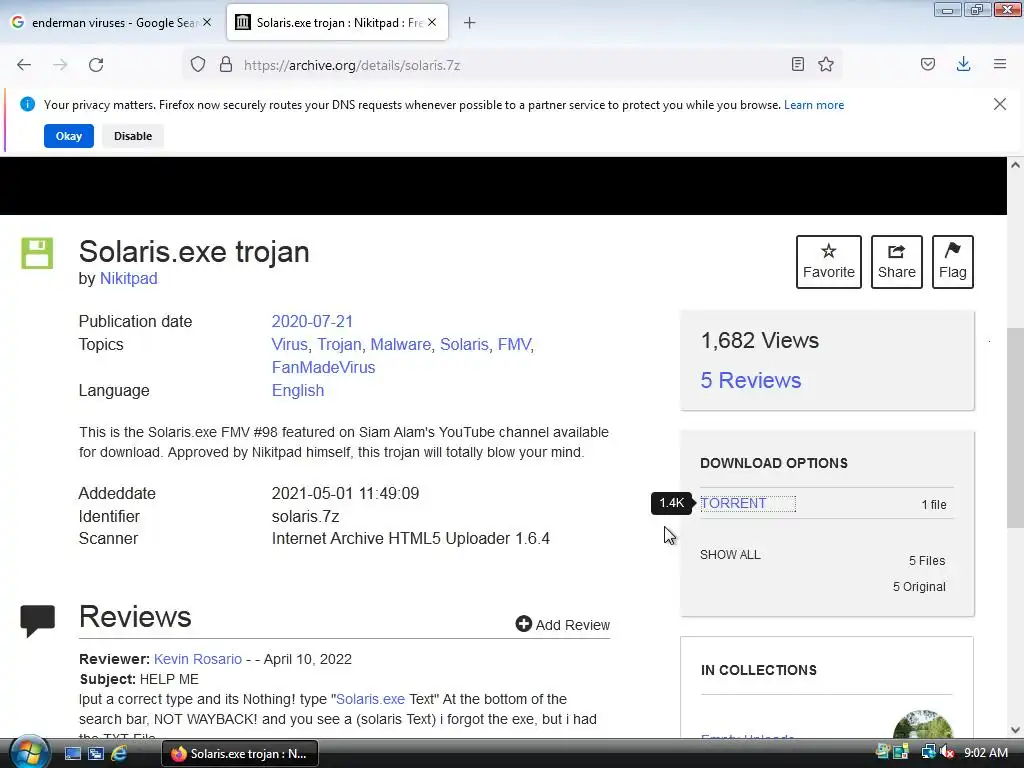Disable secure DNS routing
Screen dimensions: 1024x768
[133, 136]
